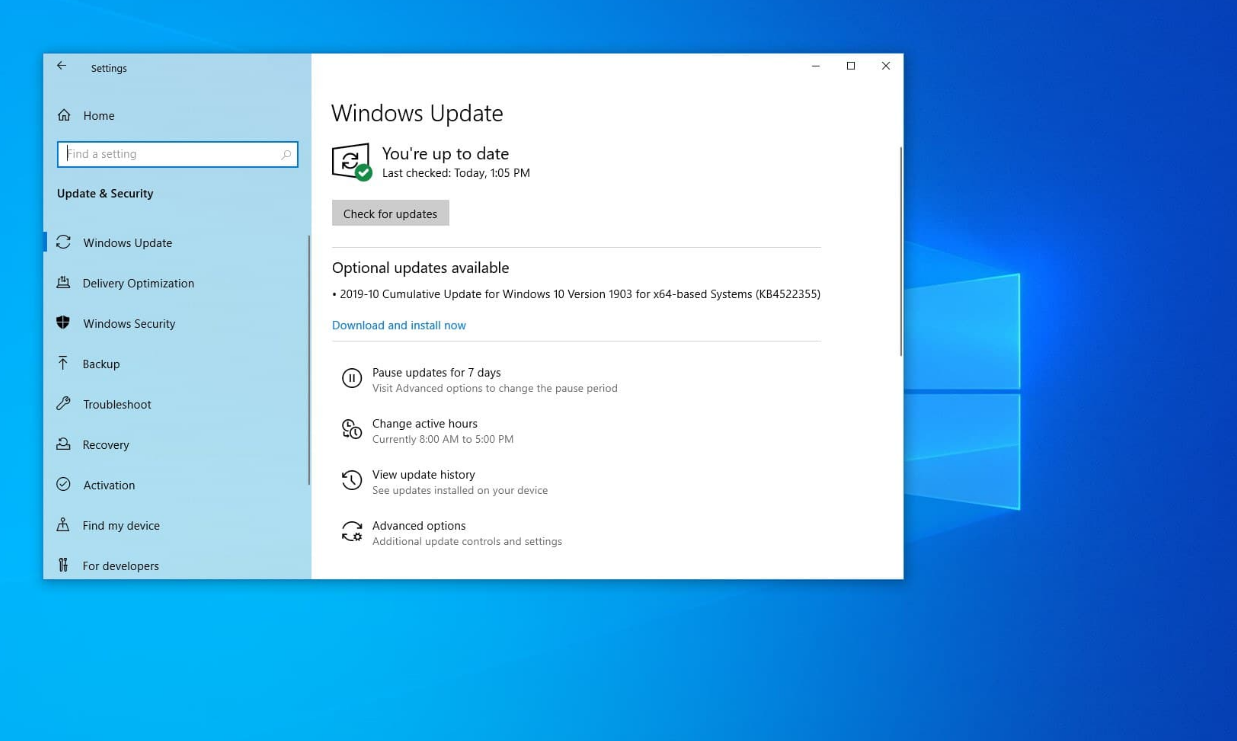Screen dimensions: 1237x741
Task: Click the Advanced options gear-sync icon
Action: 351,531
